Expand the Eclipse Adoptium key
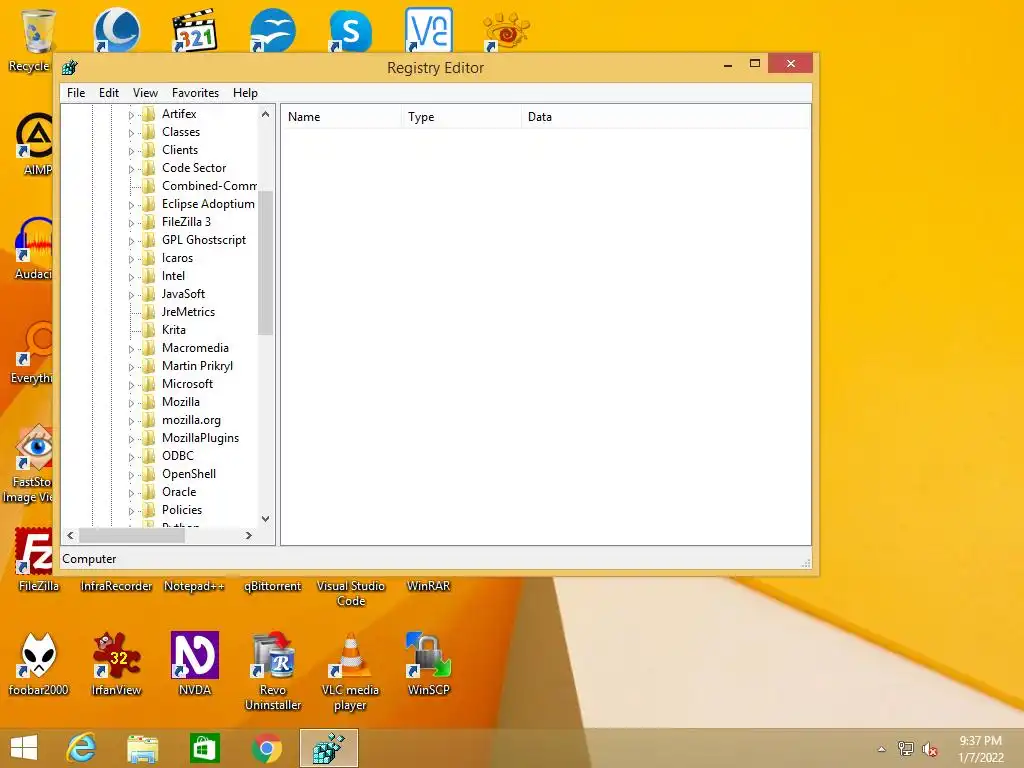Screen dimensions: 1024x768 [131, 205]
